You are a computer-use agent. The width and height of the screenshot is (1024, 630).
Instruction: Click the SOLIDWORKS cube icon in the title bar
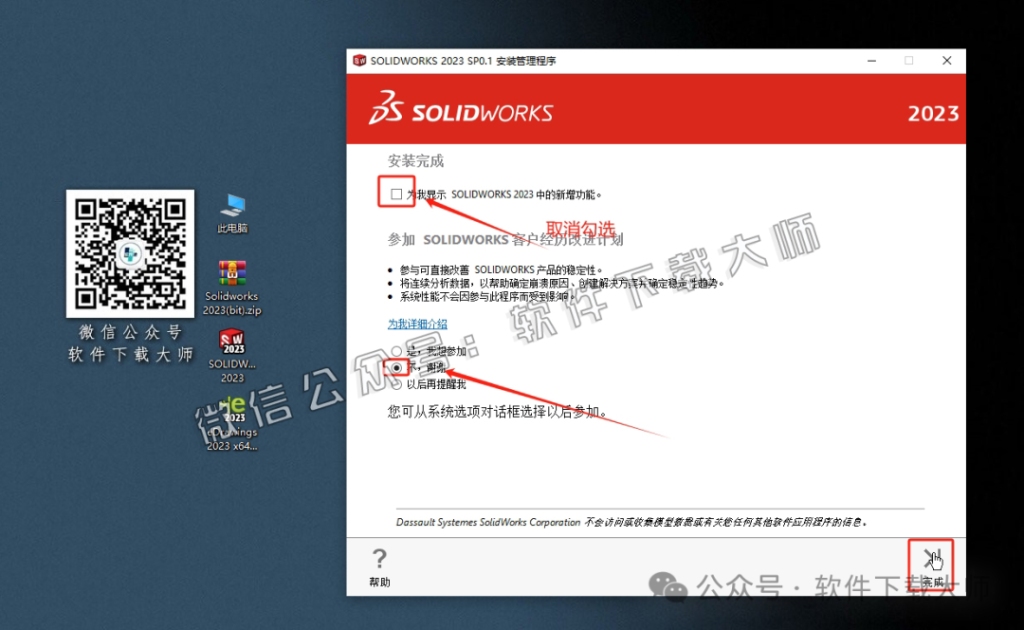(358, 60)
